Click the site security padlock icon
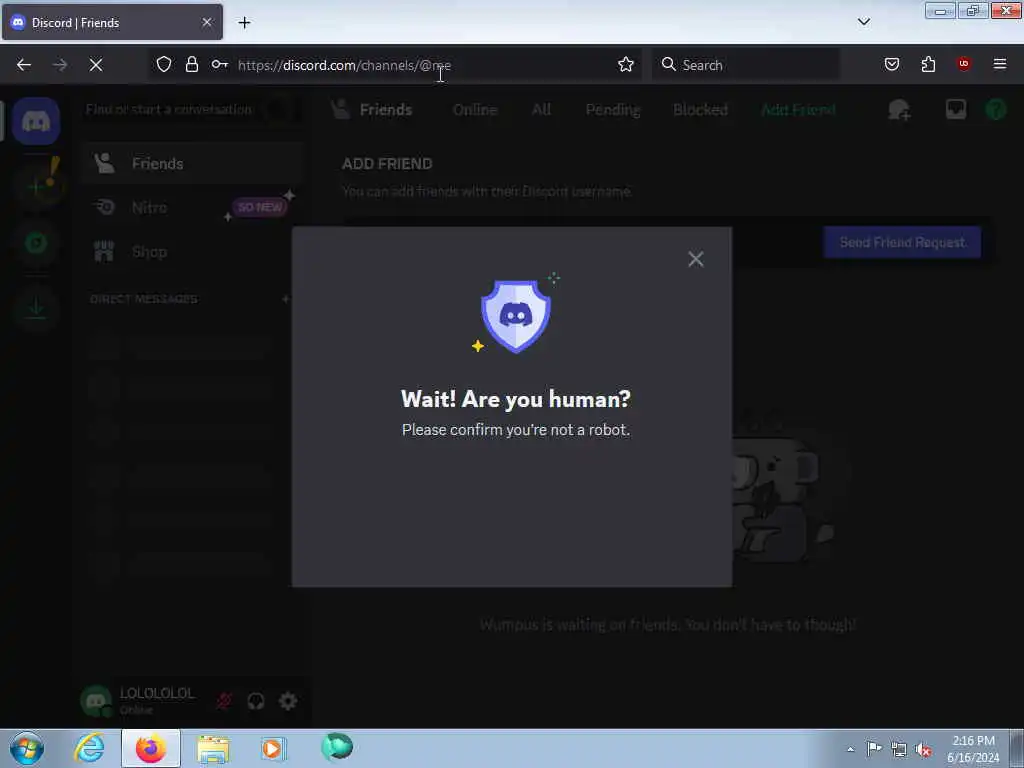This screenshot has width=1024, height=768. (x=191, y=64)
